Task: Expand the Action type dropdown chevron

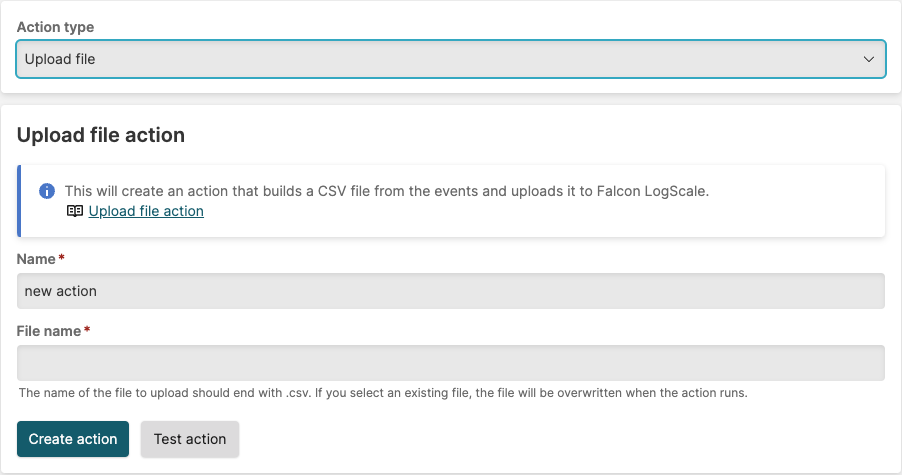Action: pyautogui.click(x=869, y=59)
